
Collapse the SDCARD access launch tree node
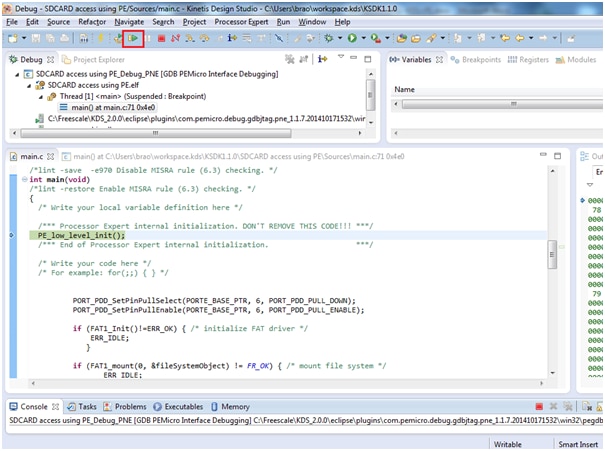coord(16,75)
